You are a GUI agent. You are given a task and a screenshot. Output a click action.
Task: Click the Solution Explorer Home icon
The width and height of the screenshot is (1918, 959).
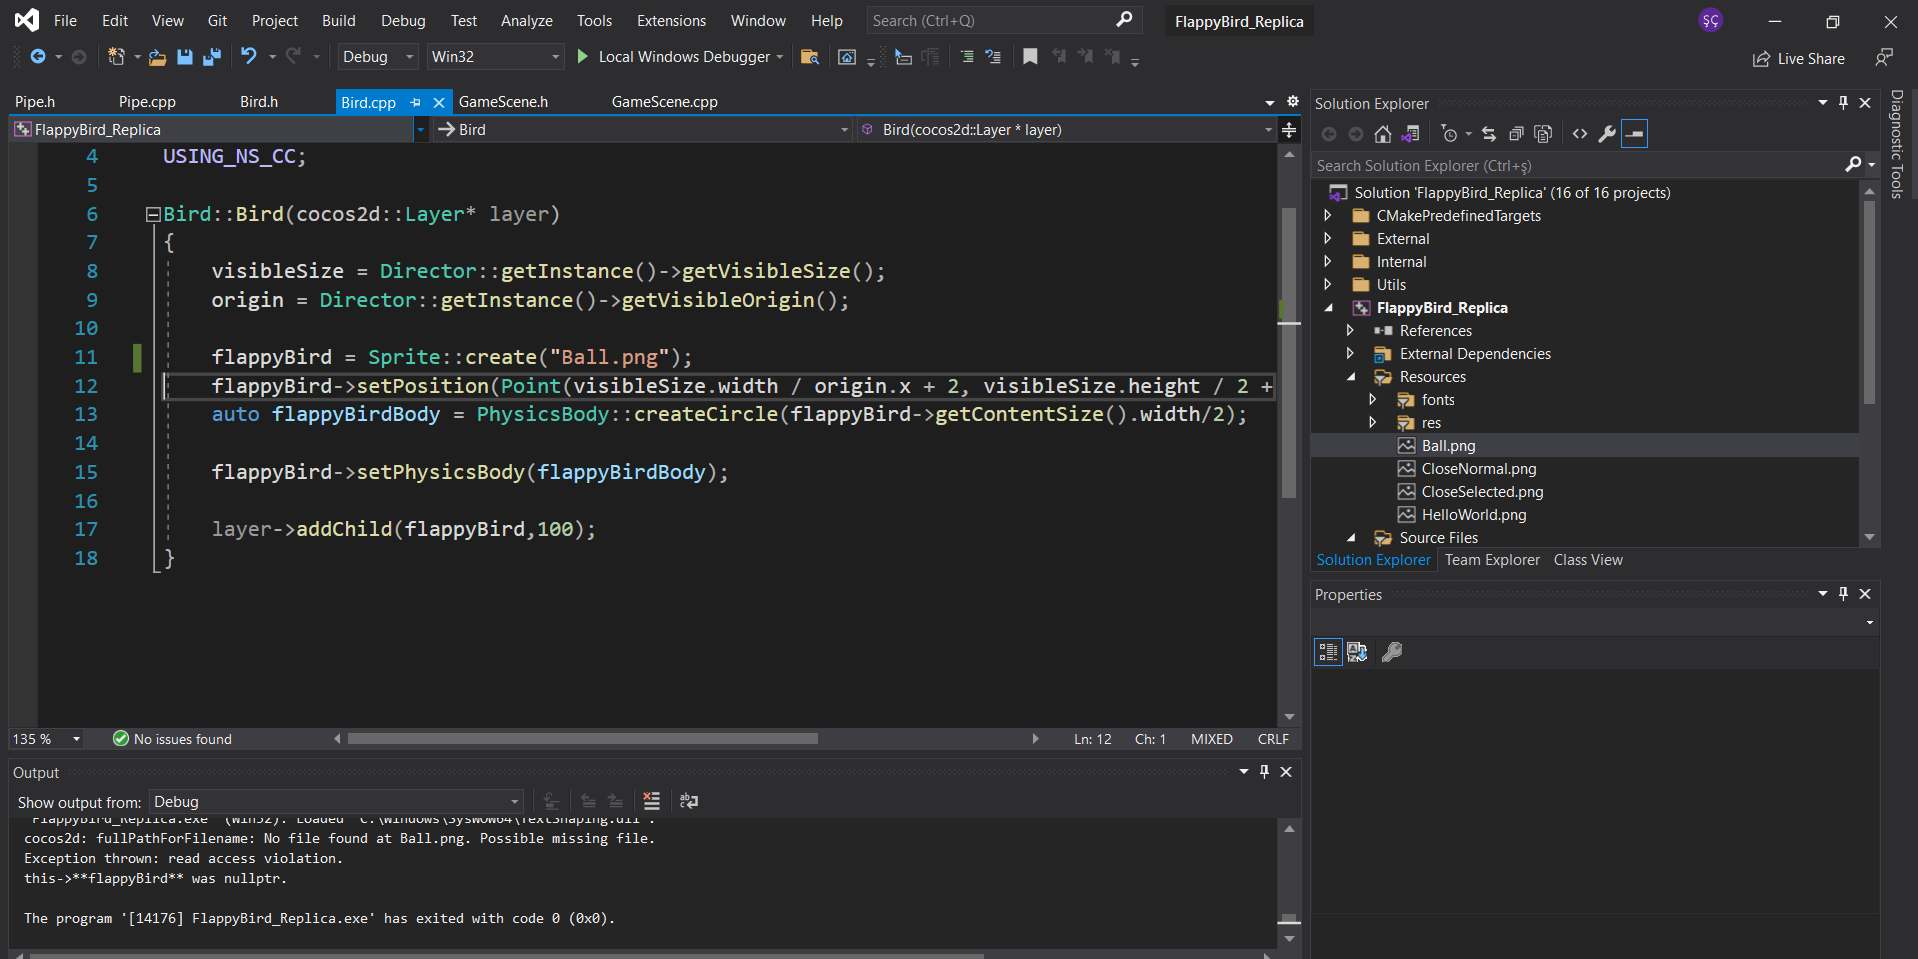(x=1383, y=134)
